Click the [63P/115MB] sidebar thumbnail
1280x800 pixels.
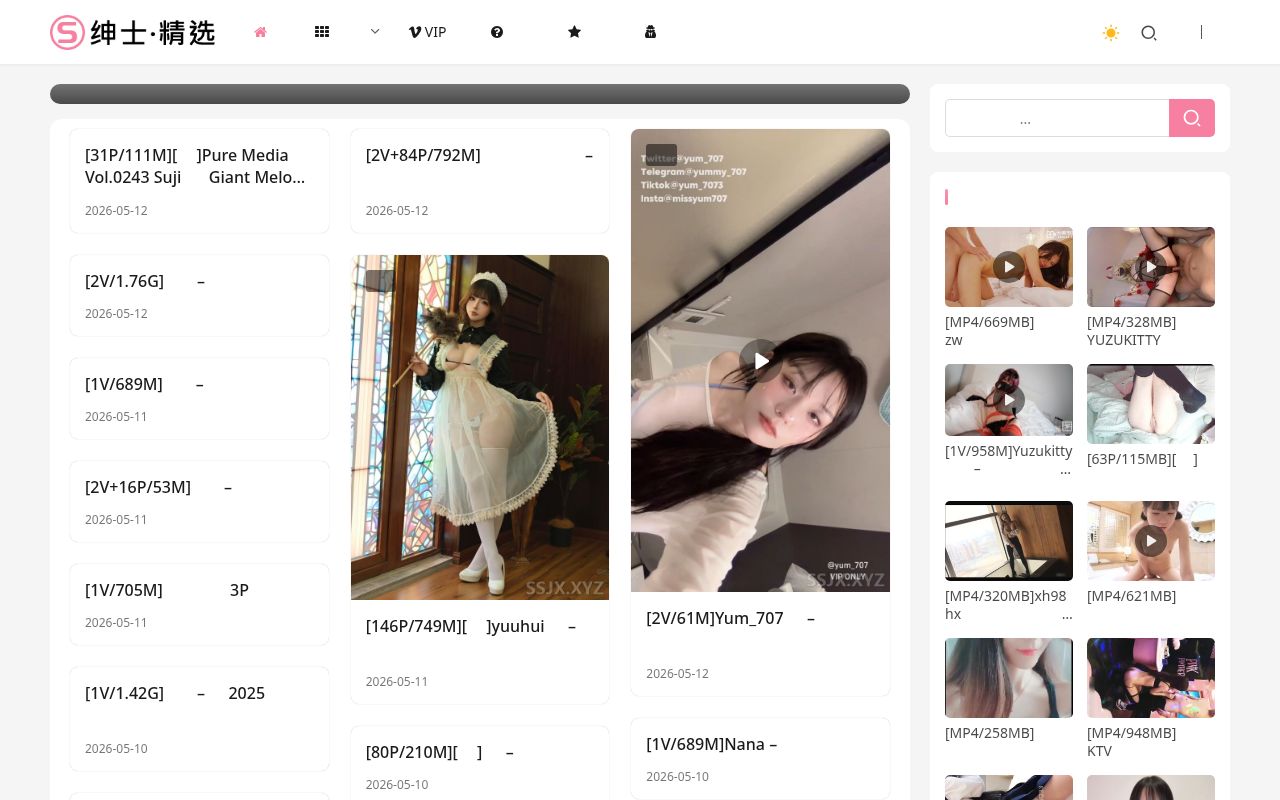click(1151, 404)
